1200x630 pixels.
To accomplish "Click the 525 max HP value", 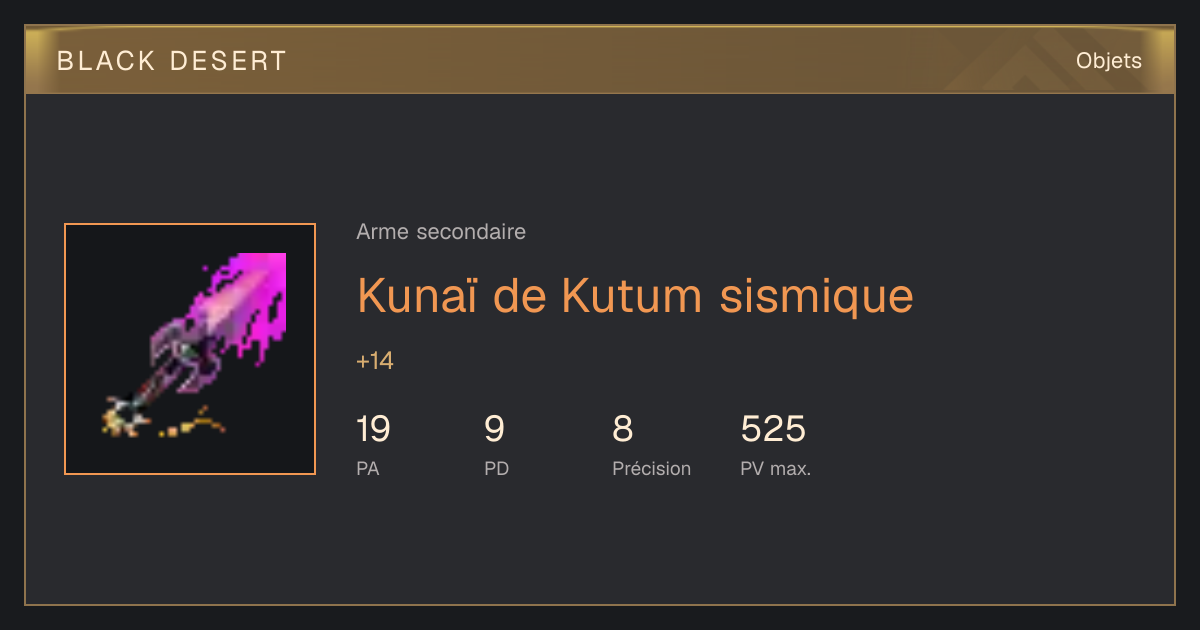I will click(773, 429).
